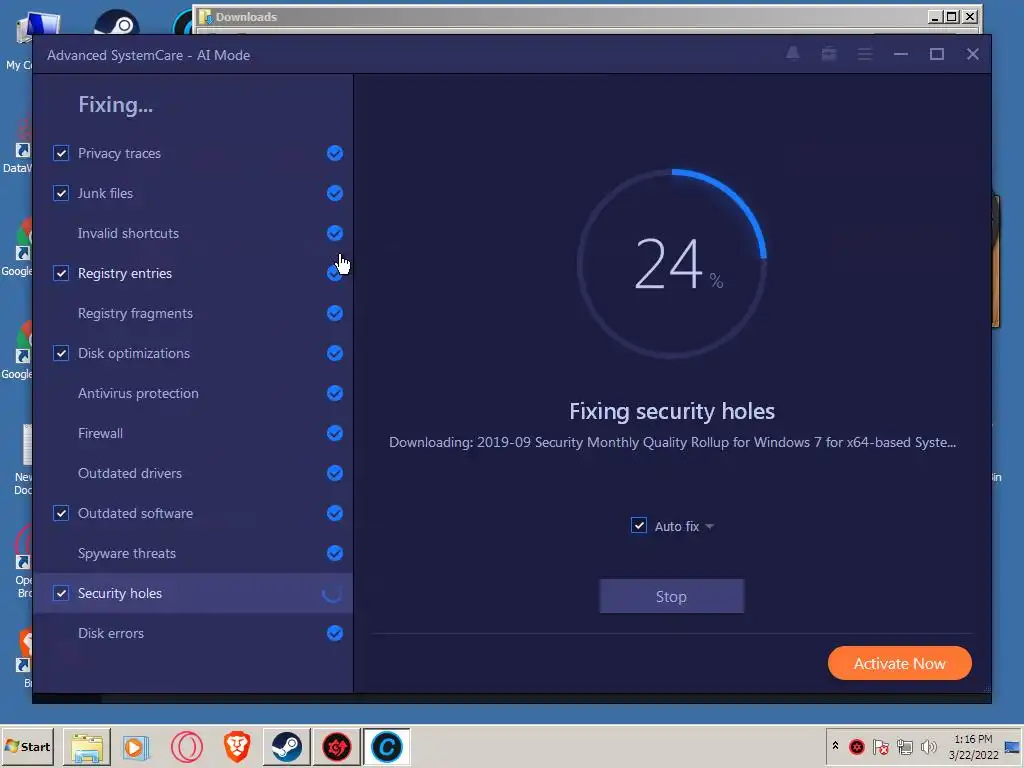Click the Action Center flag tray icon
The height and width of the screenshot is (768, 1024).
point(880,746)
